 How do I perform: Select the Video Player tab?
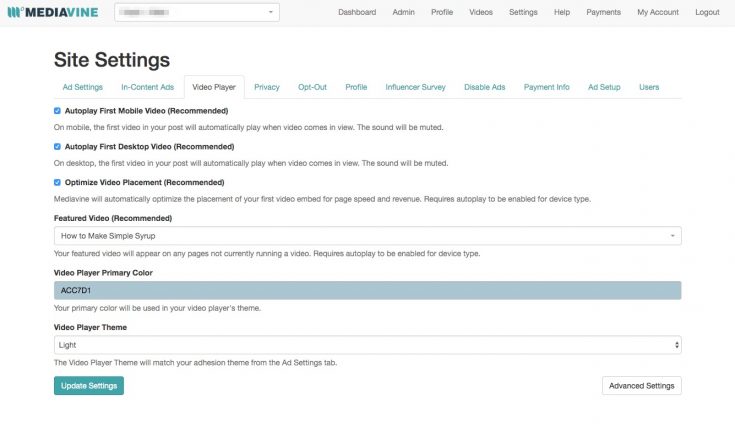(x=214, y=87)
